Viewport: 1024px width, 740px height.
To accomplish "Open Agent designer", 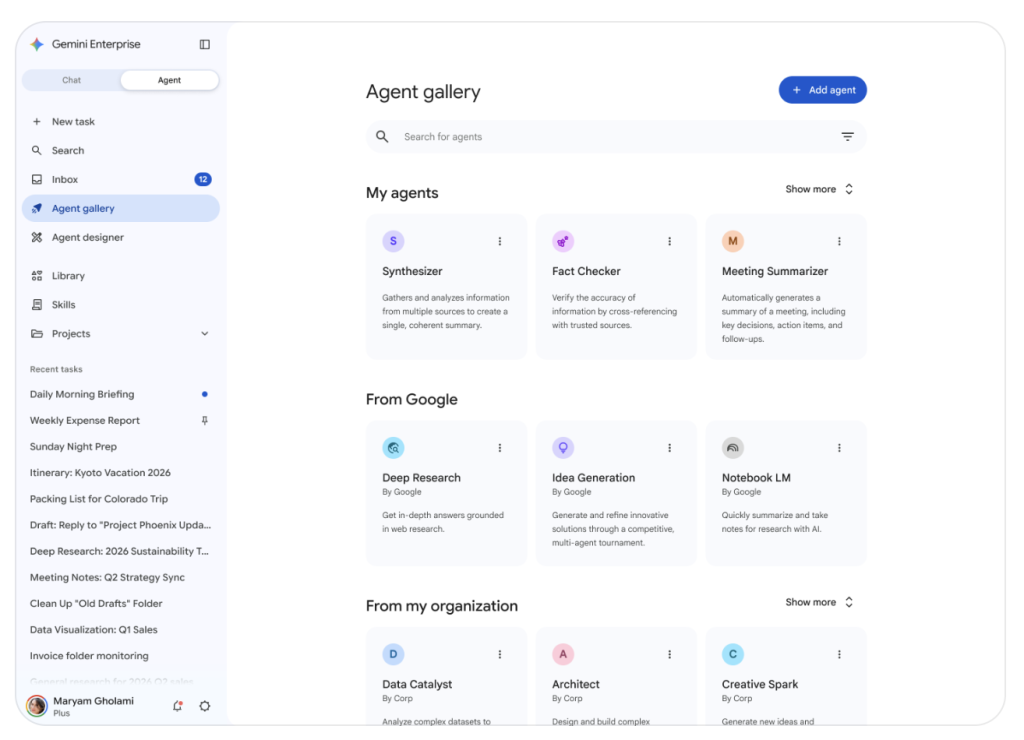I will (121, 237).
